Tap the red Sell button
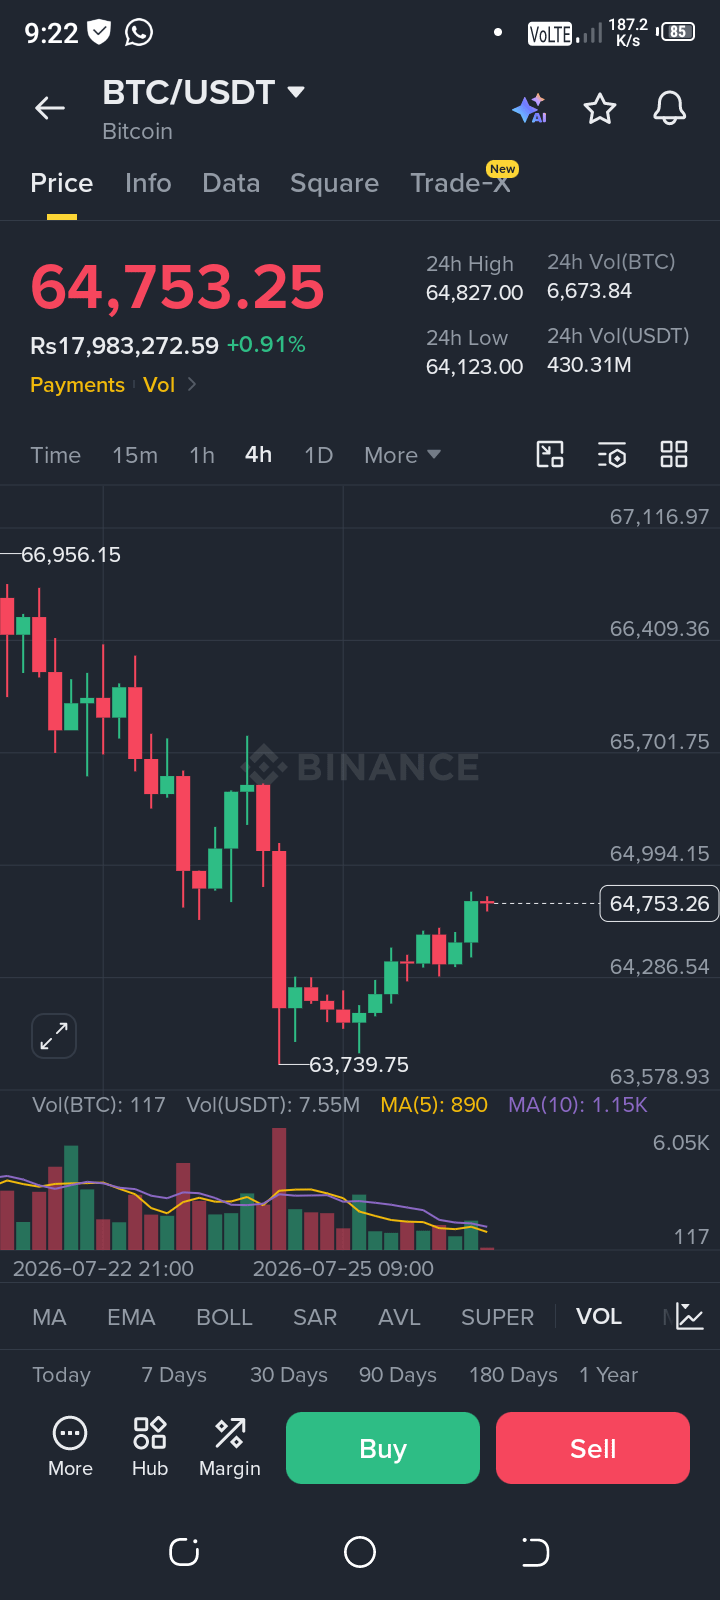720x1600 pixels. pyautogui.click(x=593, y=1448)
